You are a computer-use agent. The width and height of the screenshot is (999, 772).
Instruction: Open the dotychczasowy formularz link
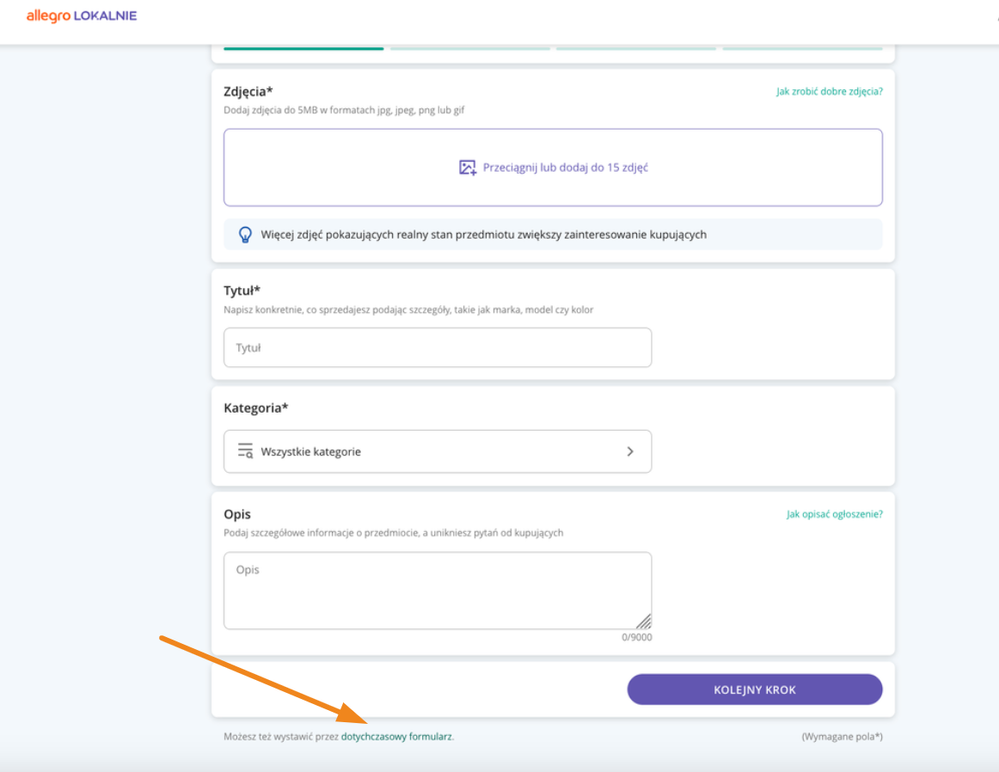point(397,737)
